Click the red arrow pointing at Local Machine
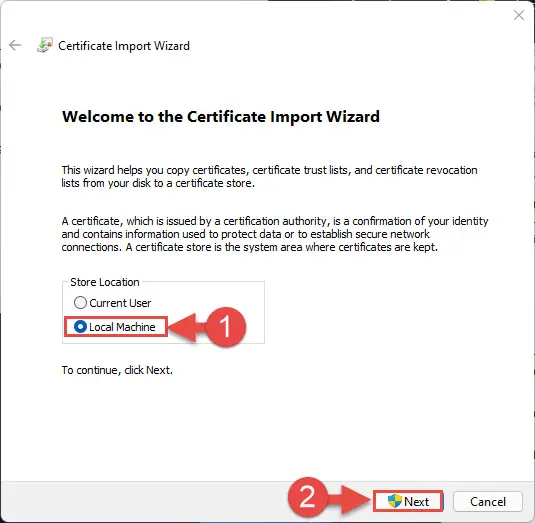This screenshot has width=535, height=523. [187, 328]
